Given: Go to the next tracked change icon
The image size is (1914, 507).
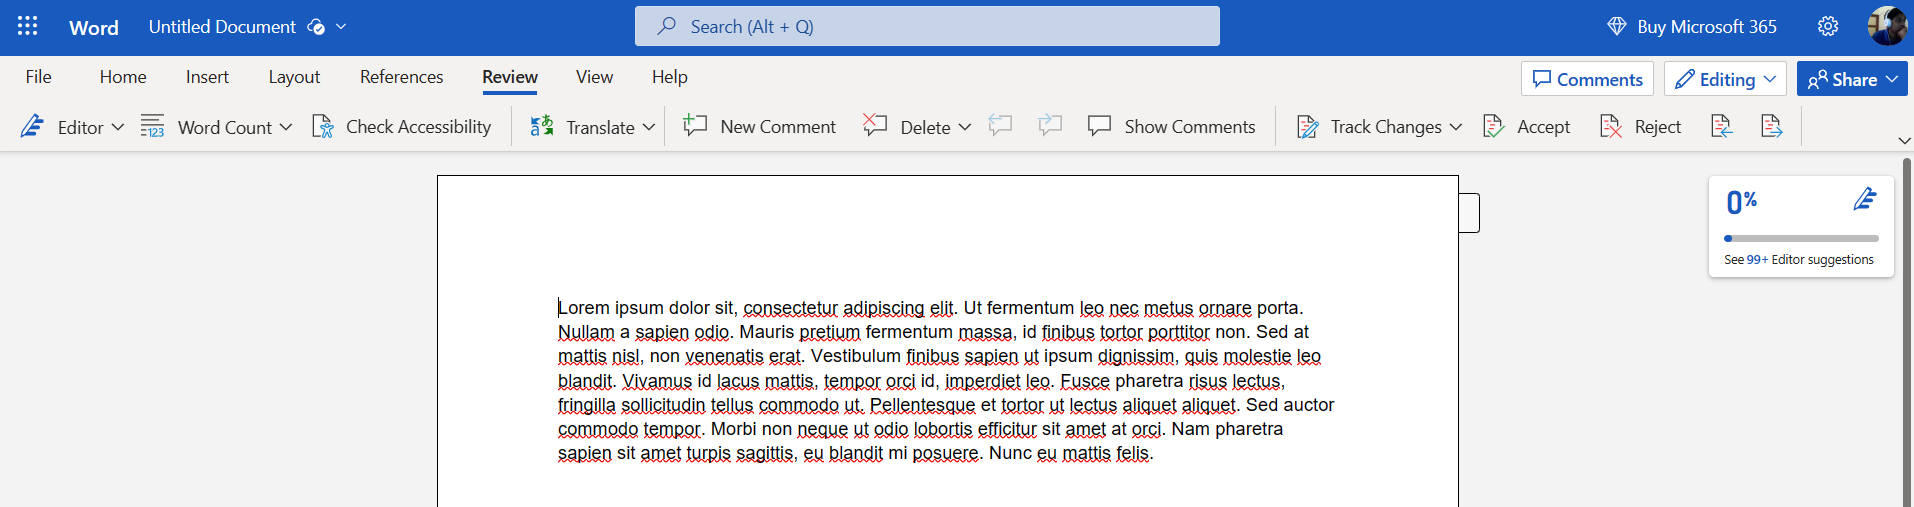Looking at the screenshot, I should click(x=1771, y=126).
